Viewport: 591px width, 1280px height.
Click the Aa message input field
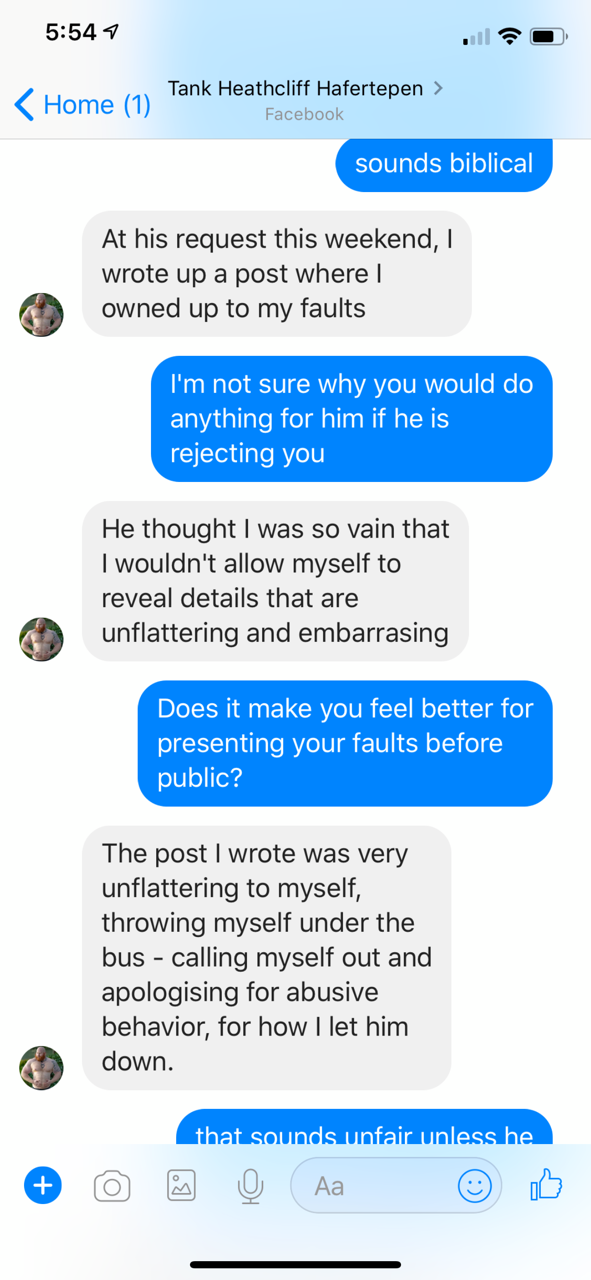(395, 1186)
